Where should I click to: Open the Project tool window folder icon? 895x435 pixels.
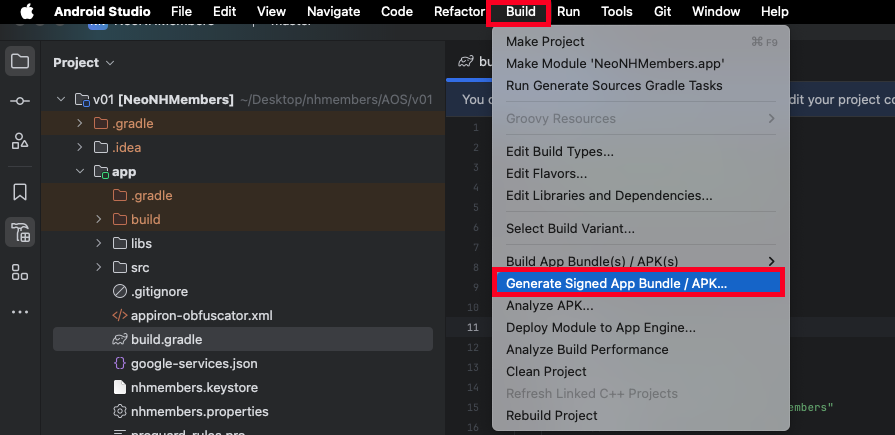point(20,62)
